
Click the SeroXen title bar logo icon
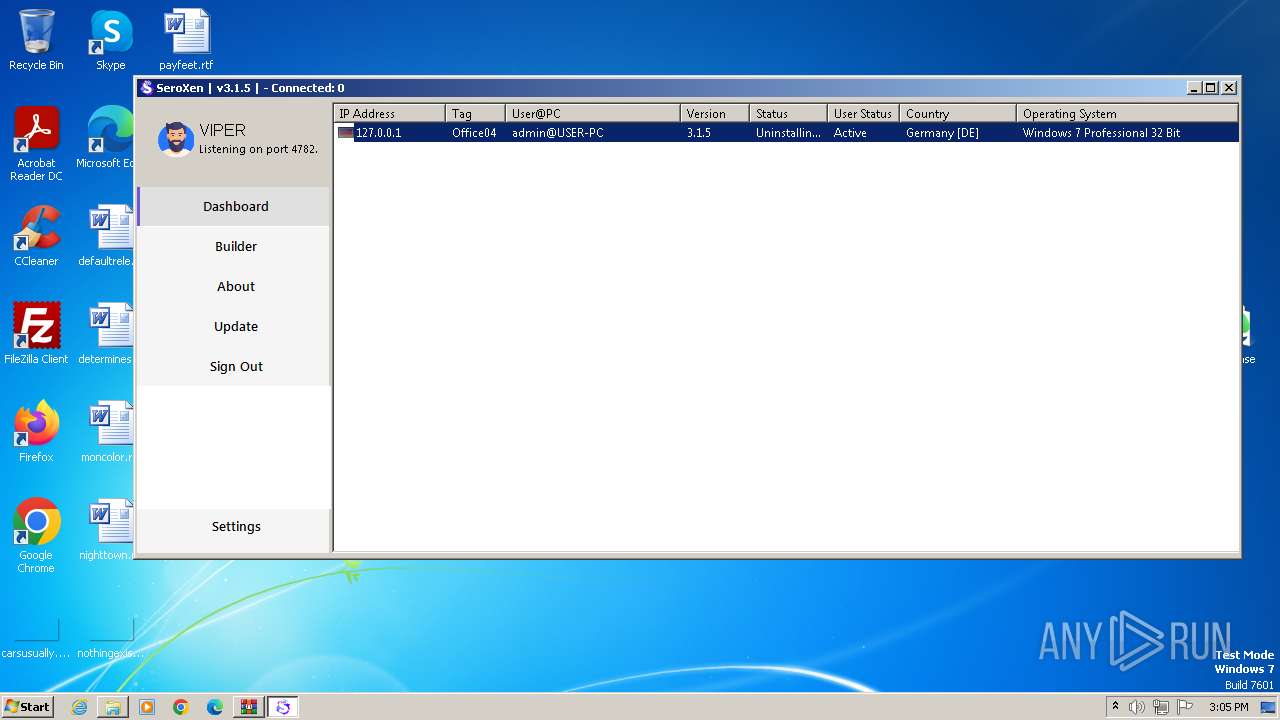point(146,88)
